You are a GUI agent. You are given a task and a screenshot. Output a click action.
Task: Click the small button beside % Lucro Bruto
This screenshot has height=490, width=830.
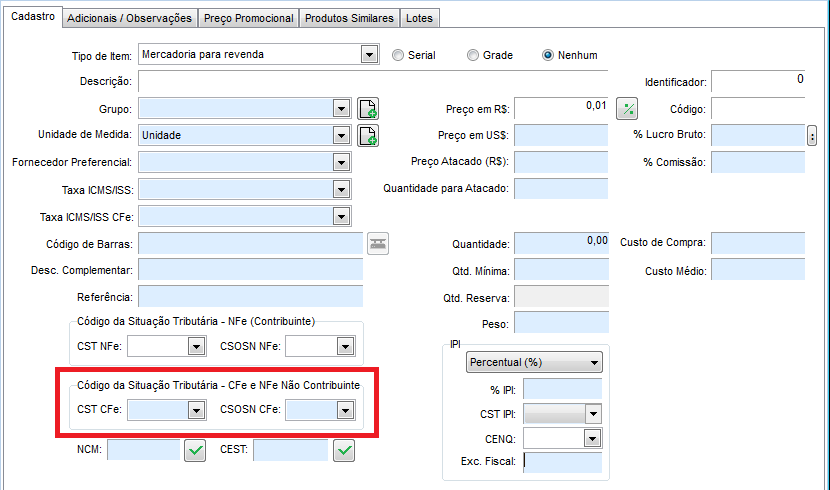[x=812, y=135]
